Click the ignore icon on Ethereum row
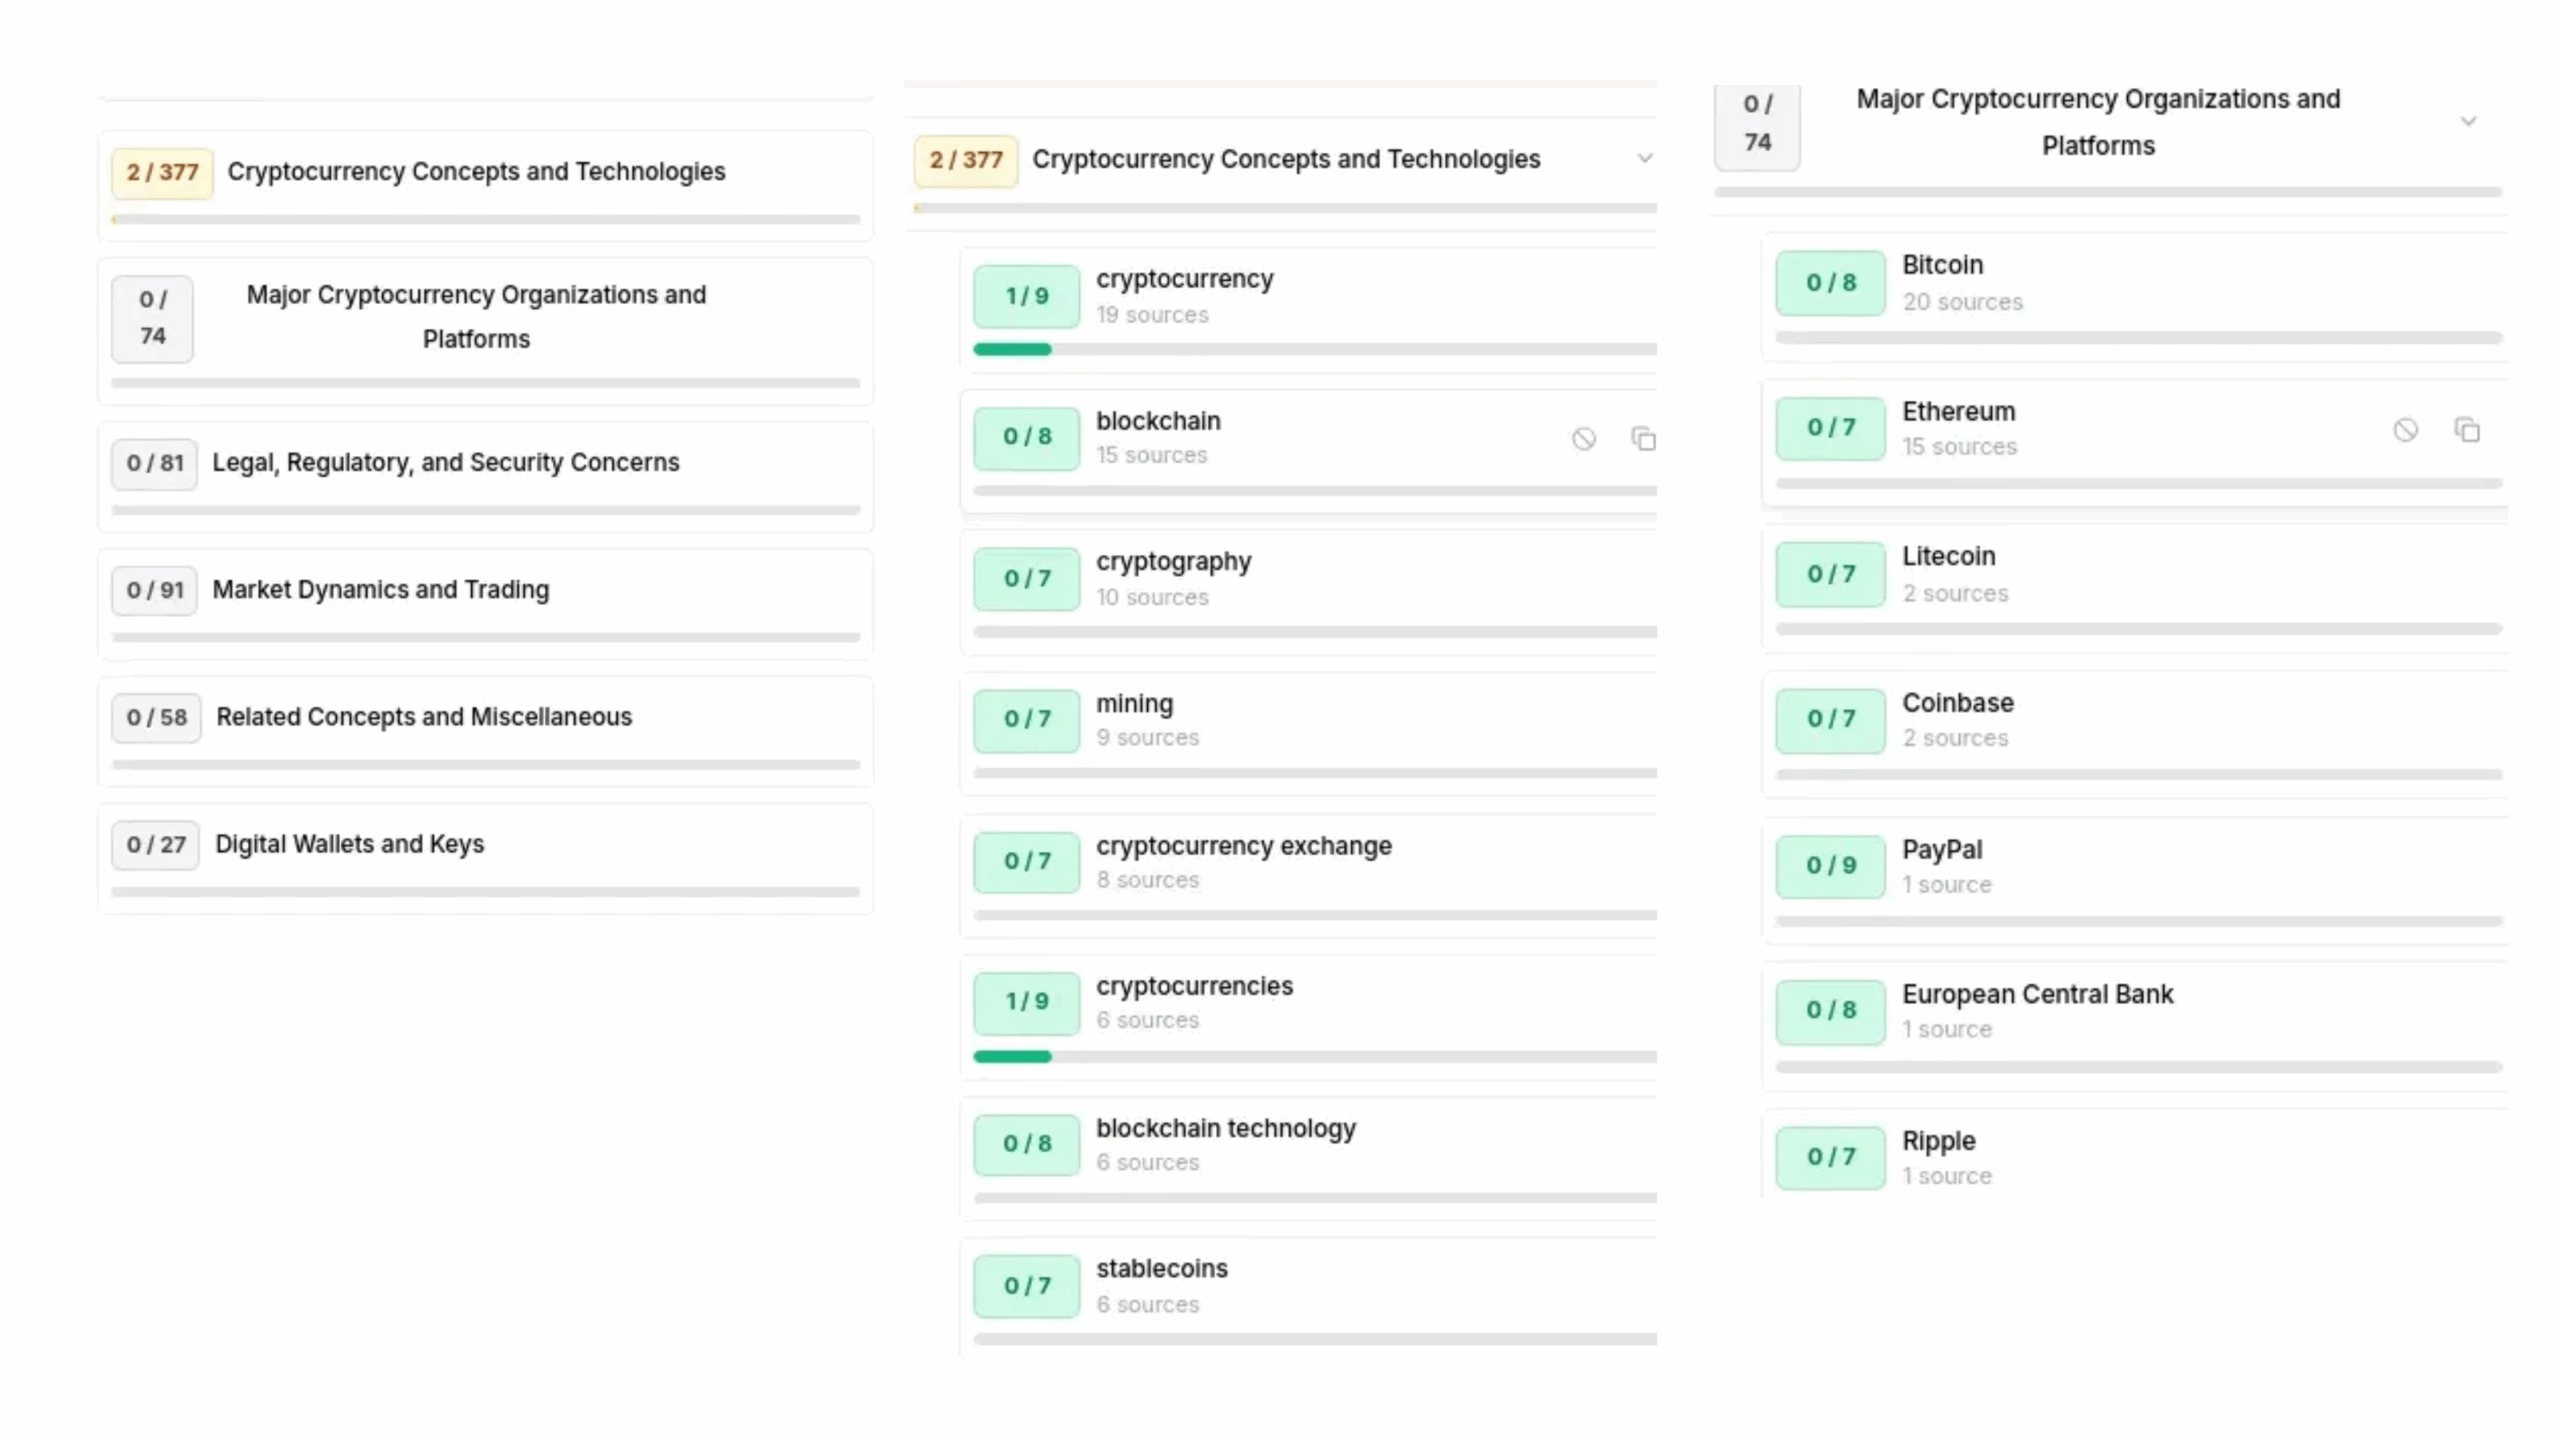Screen dimensions: 2560x1440 click(2405, 430)
